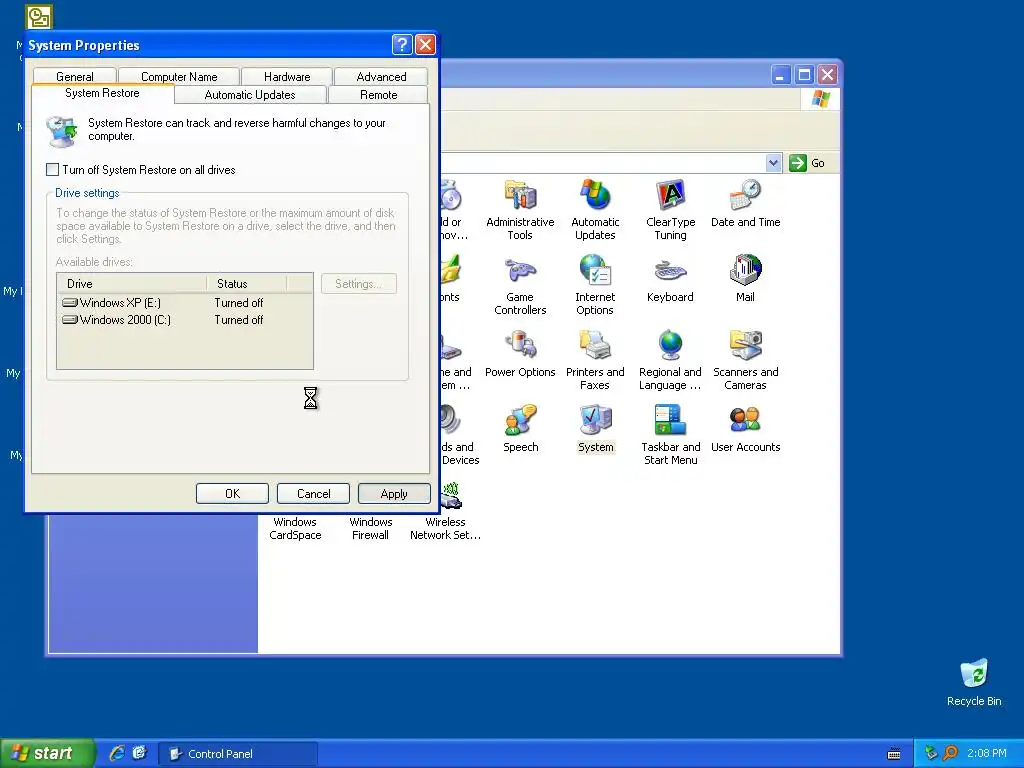Open Scanners and Cameras
The width and height of the screenshot is (1024, 768).
click(x=745, y=360)
